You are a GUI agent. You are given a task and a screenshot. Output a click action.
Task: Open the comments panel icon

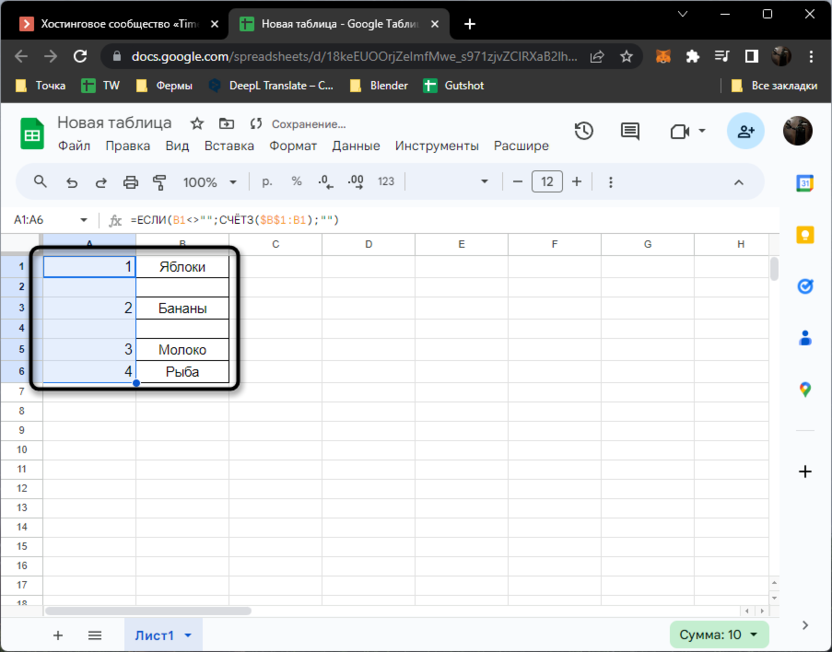(630, 131)
